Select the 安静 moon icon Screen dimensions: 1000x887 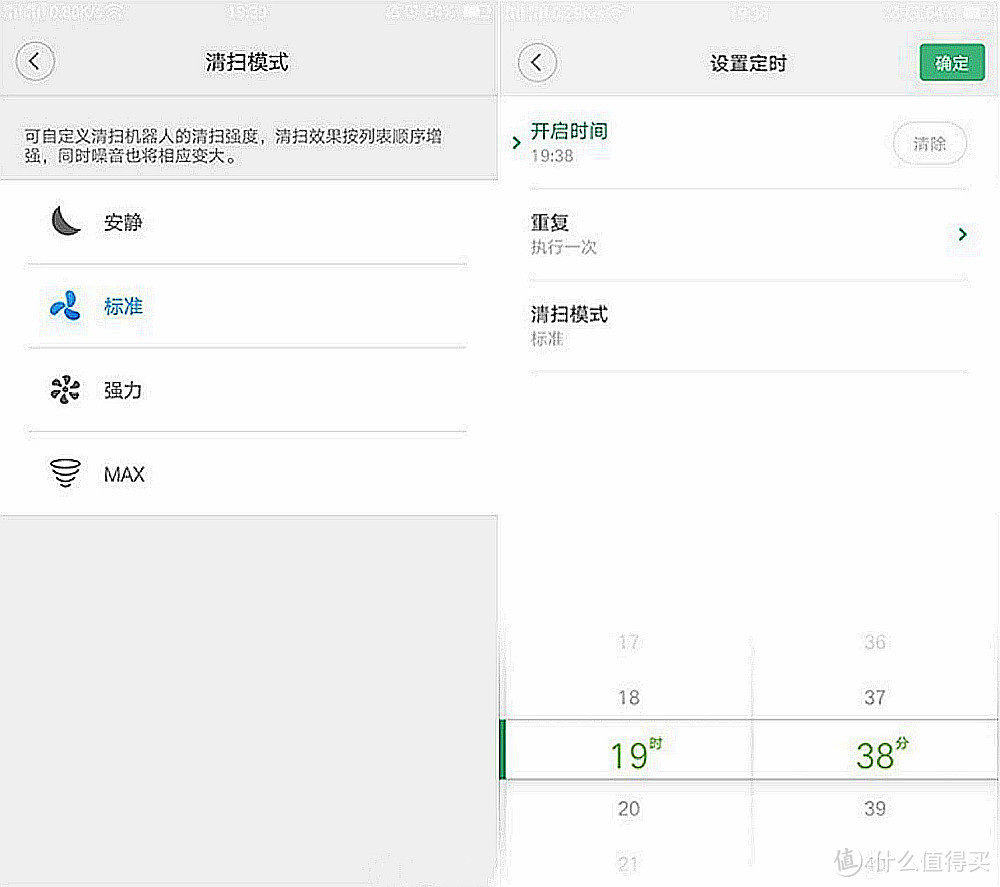tap(65, 221)
